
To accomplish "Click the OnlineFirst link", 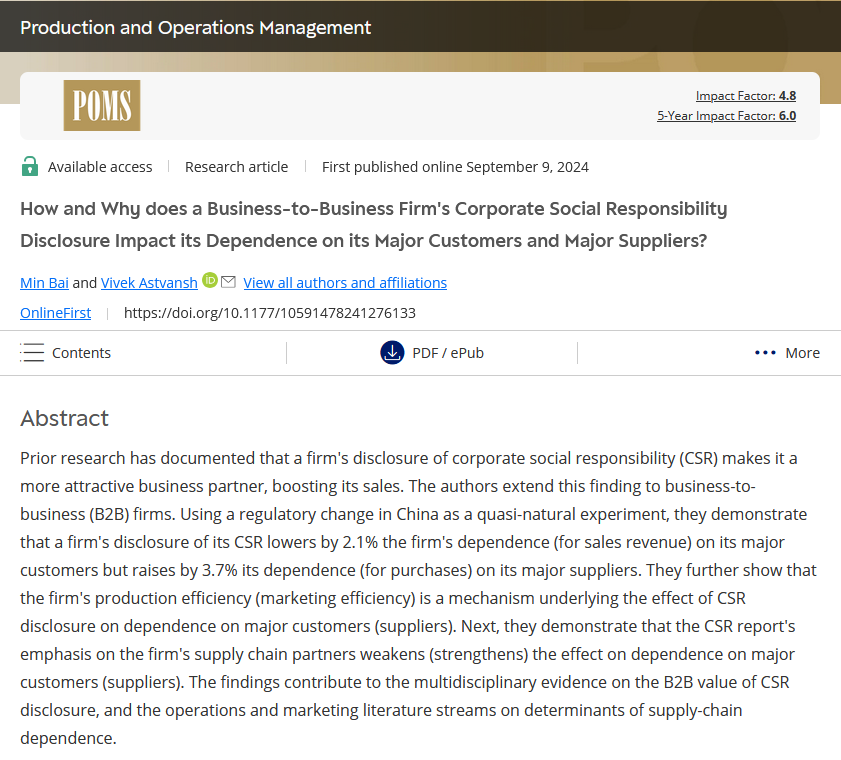I will coord(55,313).
